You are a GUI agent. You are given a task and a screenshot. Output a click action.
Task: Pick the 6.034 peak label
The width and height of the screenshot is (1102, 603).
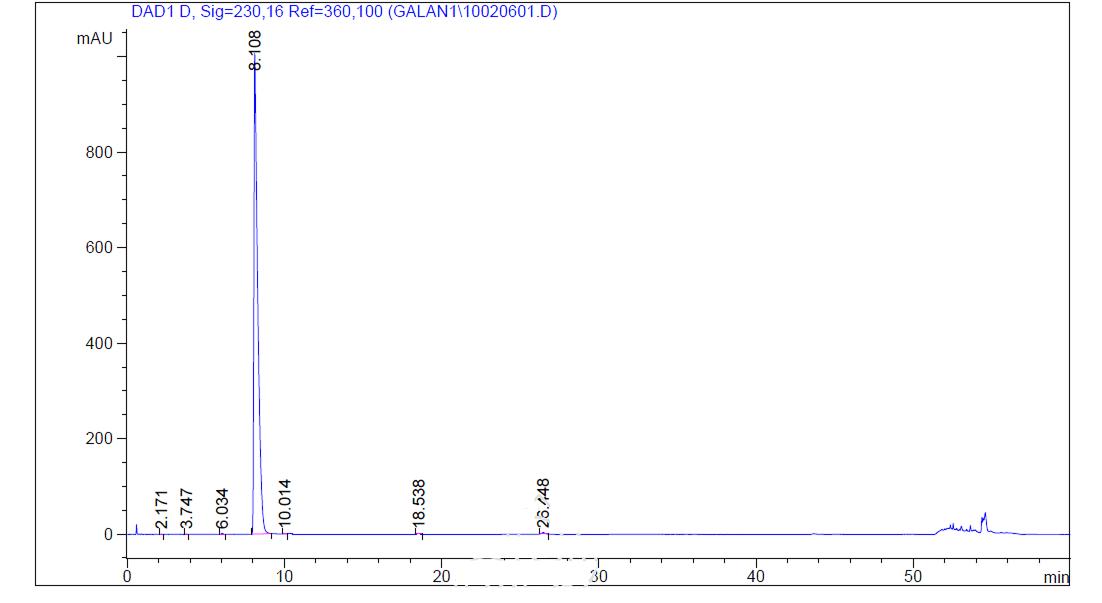[223, 508]
